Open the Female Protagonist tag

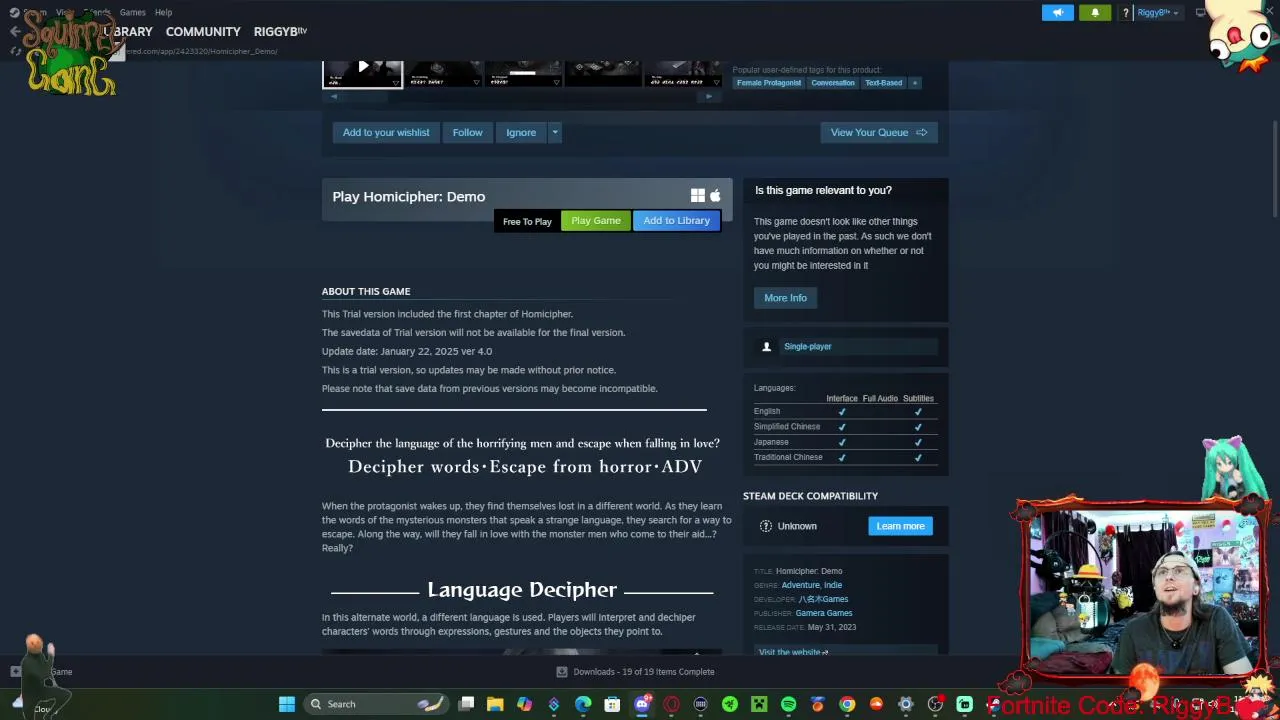769,83
